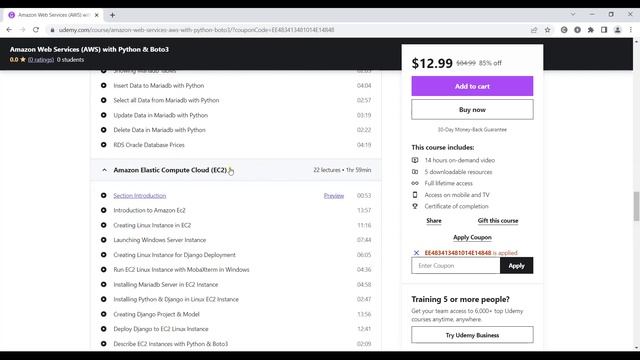Image resolution: width=640 pixels, height=360 pixels.
Task: Open Chrome three-dot menu
Action: tap(631, 30)
